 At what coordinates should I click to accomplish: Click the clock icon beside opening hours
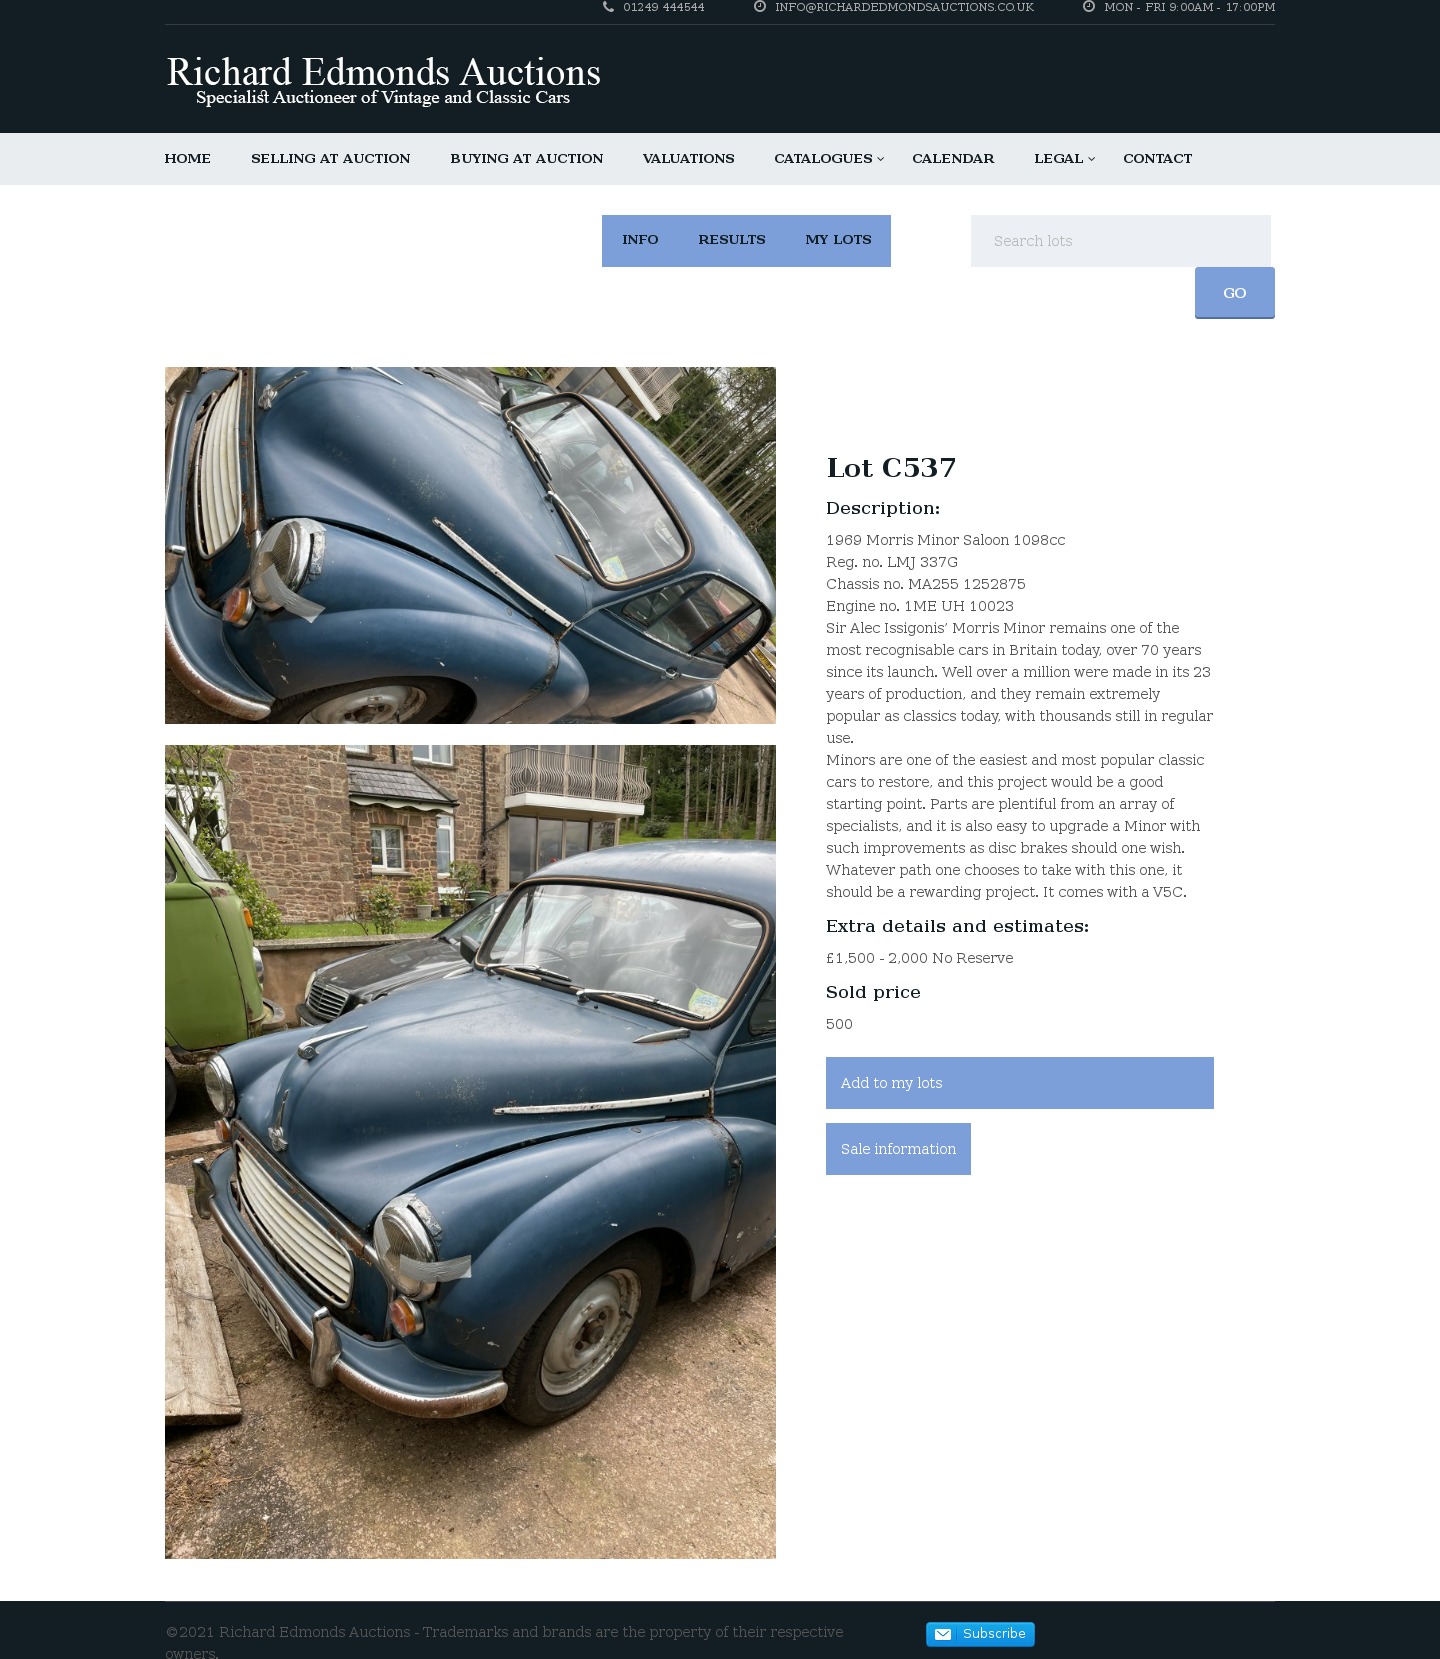point(1089,7)
